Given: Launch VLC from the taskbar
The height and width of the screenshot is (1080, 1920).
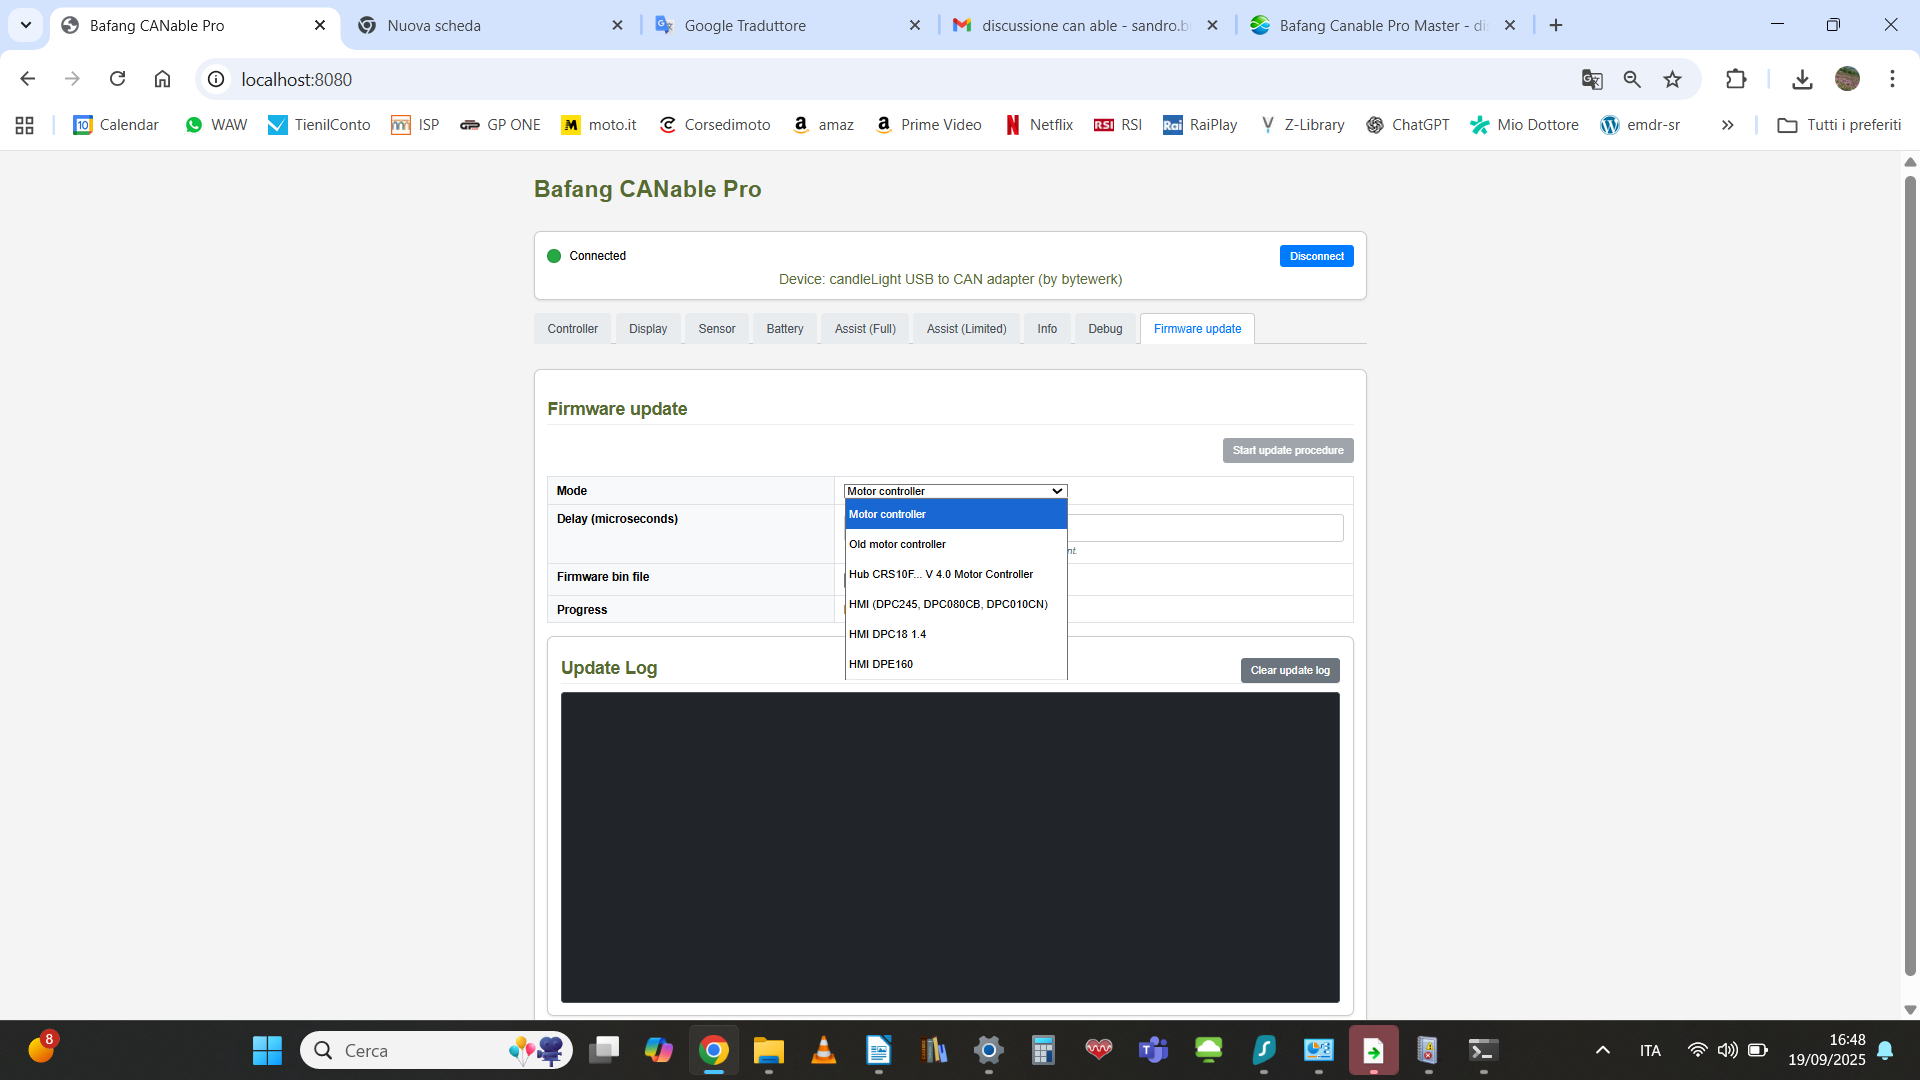Looking at the screenshot, I should point(823,1050).
